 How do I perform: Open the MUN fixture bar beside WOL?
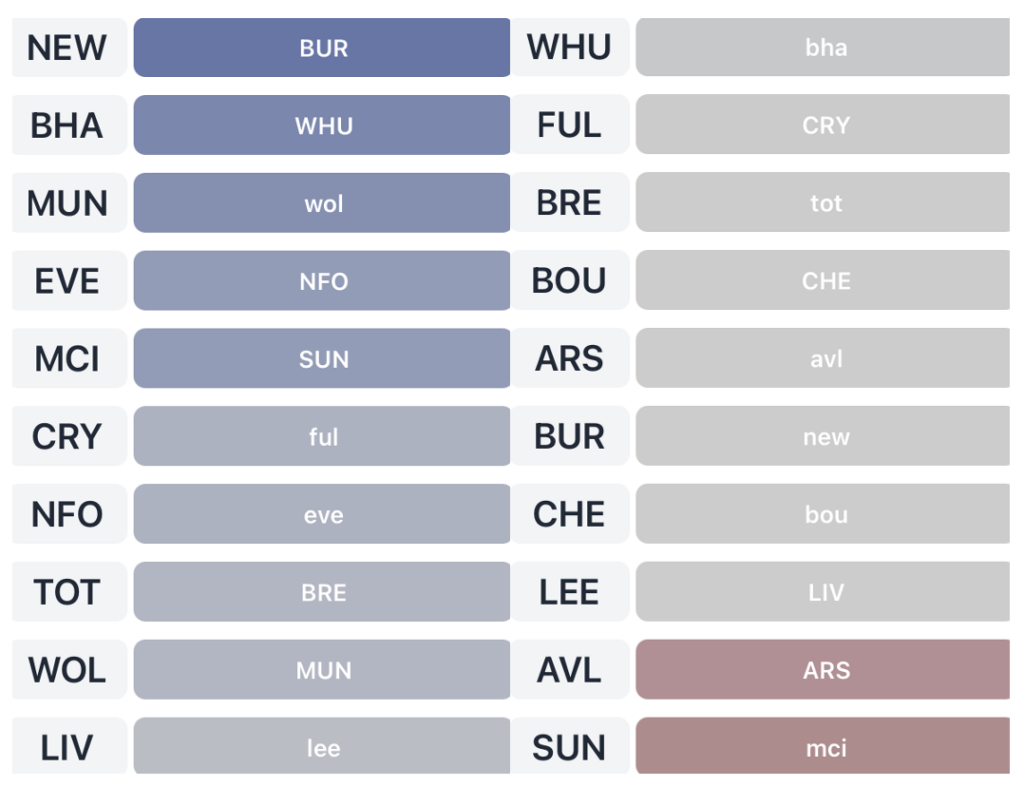[x=322, y=670]
